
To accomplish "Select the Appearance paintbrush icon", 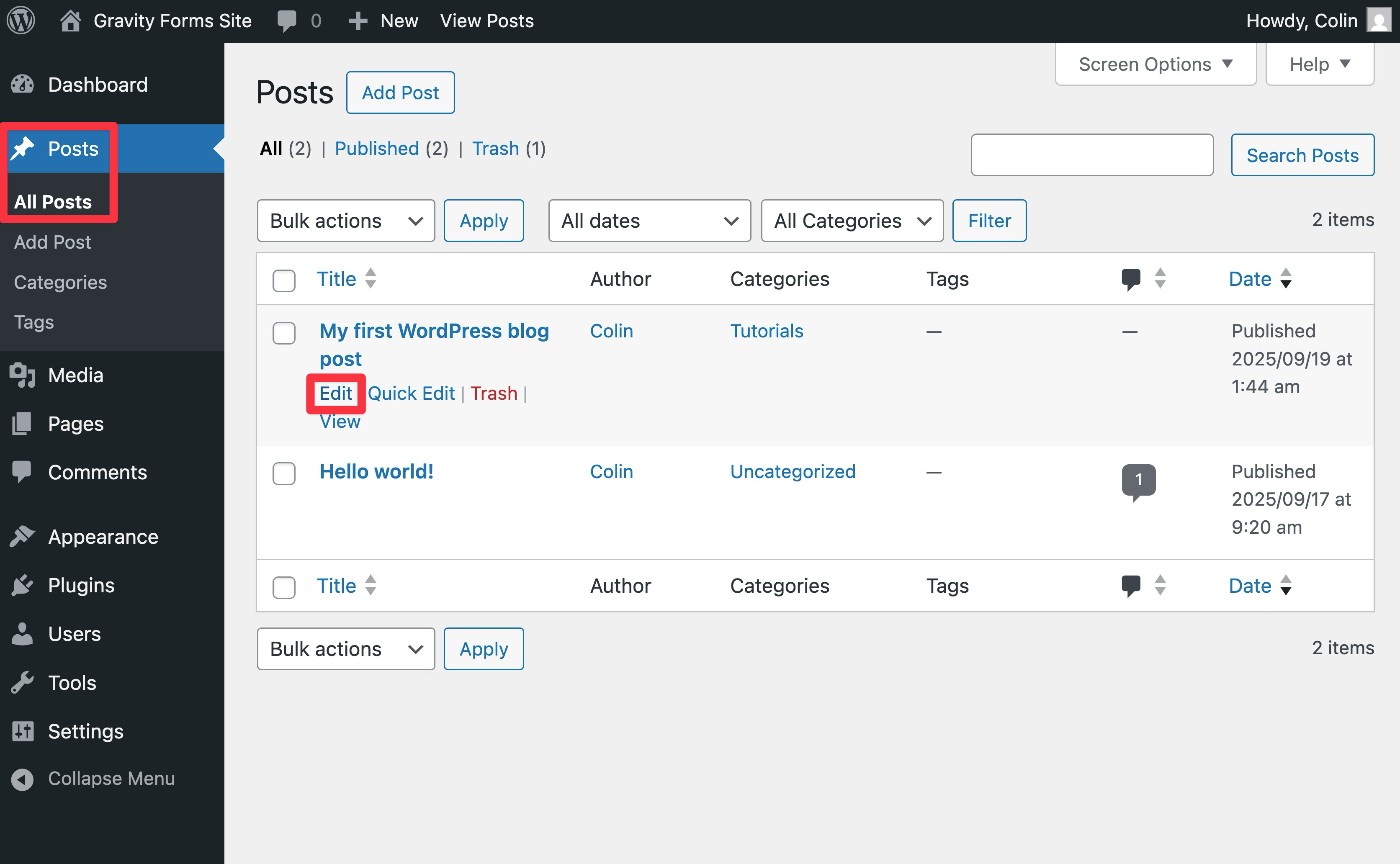I will click(21, 537).
